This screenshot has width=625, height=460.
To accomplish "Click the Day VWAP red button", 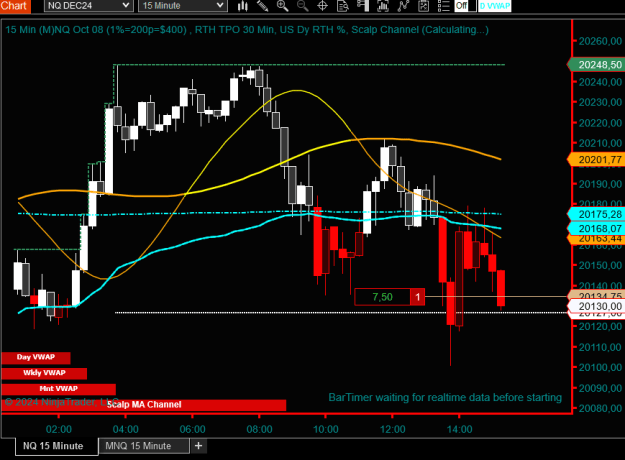I will point(36,357).
